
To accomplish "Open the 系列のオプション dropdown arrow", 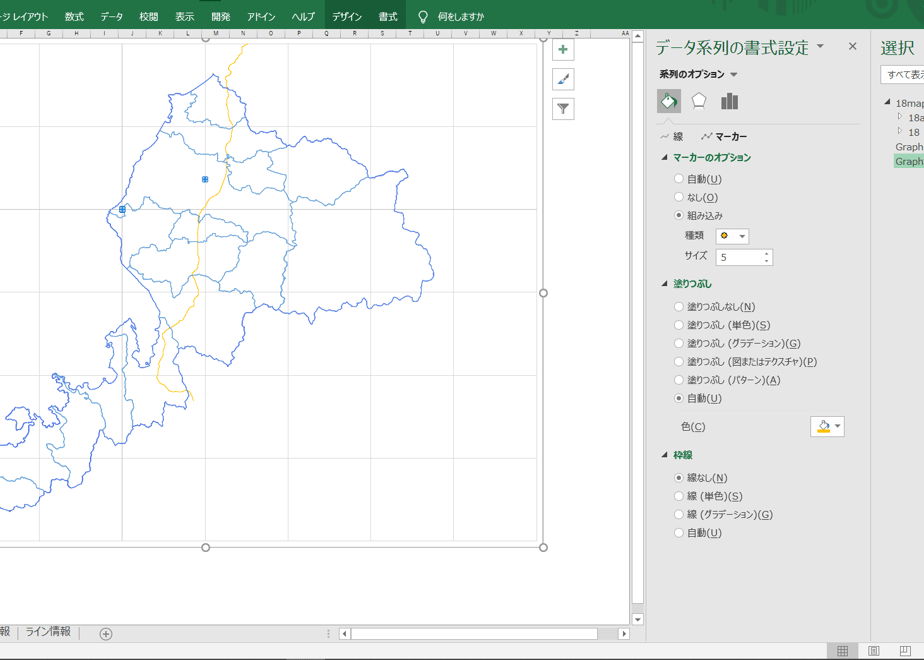I will (x=734, y=74).
